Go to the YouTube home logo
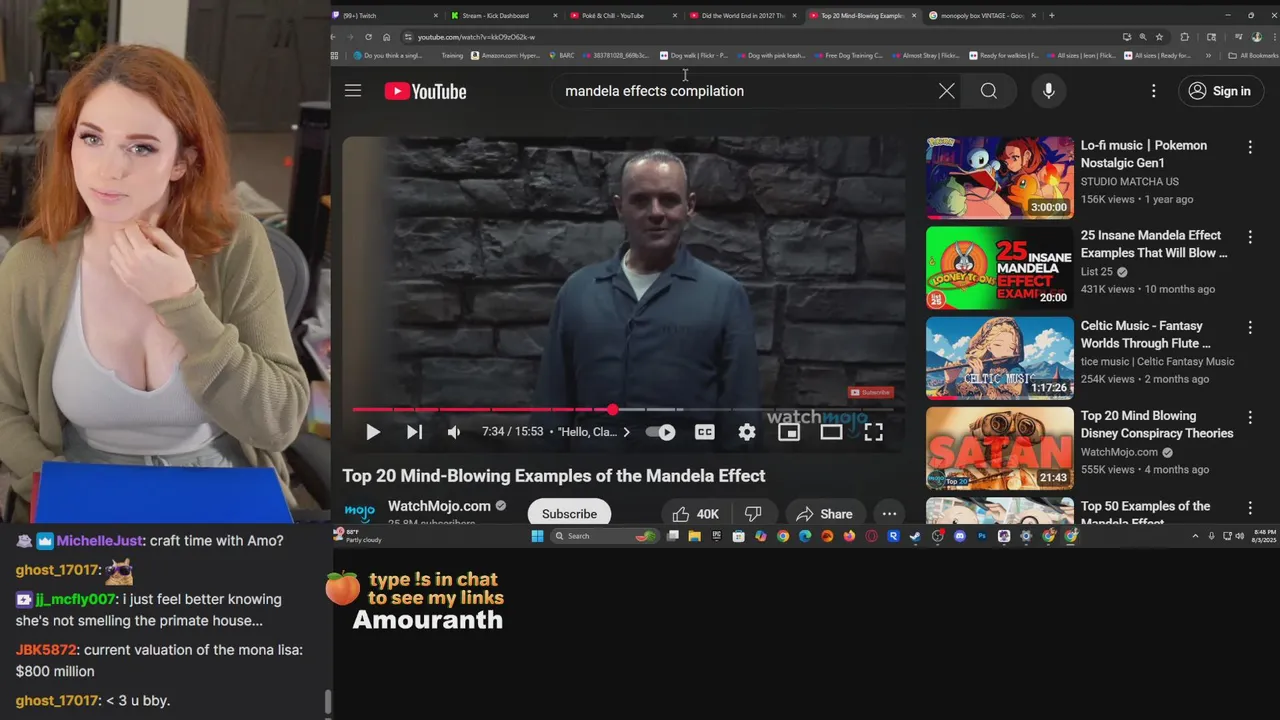1280x720 pixels. 425,91
